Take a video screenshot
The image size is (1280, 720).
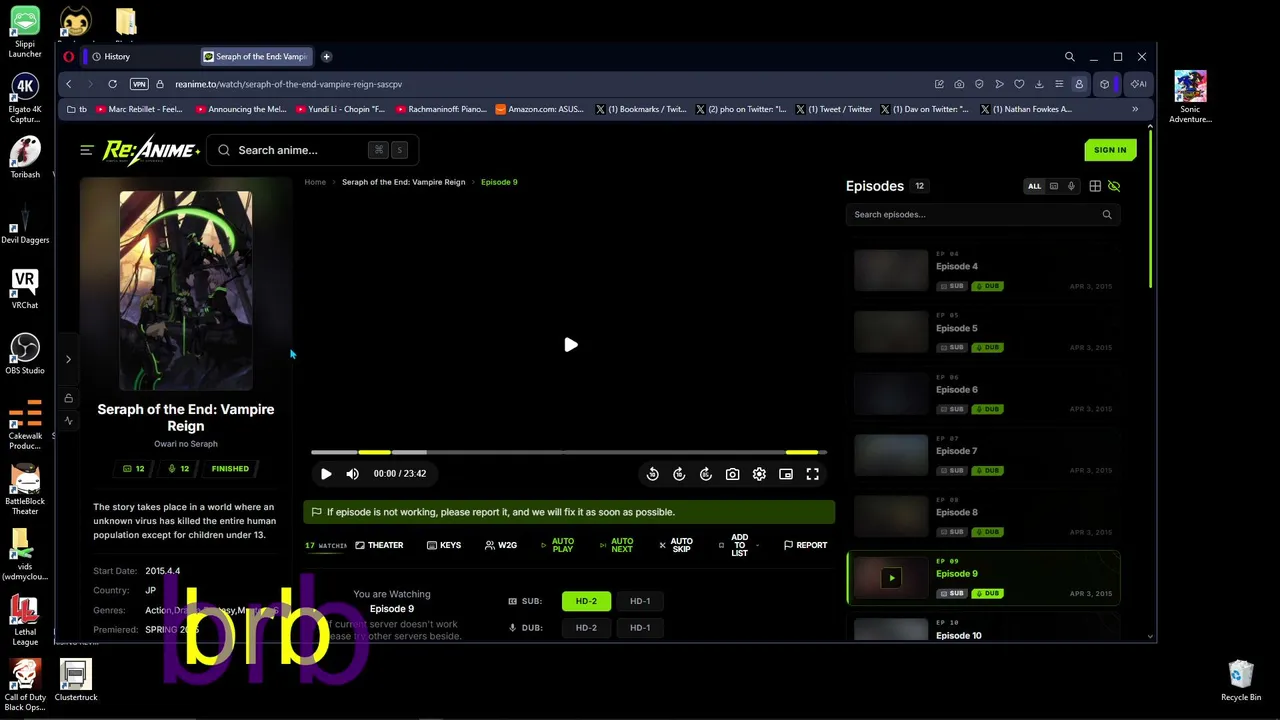(x=733, y=474)
